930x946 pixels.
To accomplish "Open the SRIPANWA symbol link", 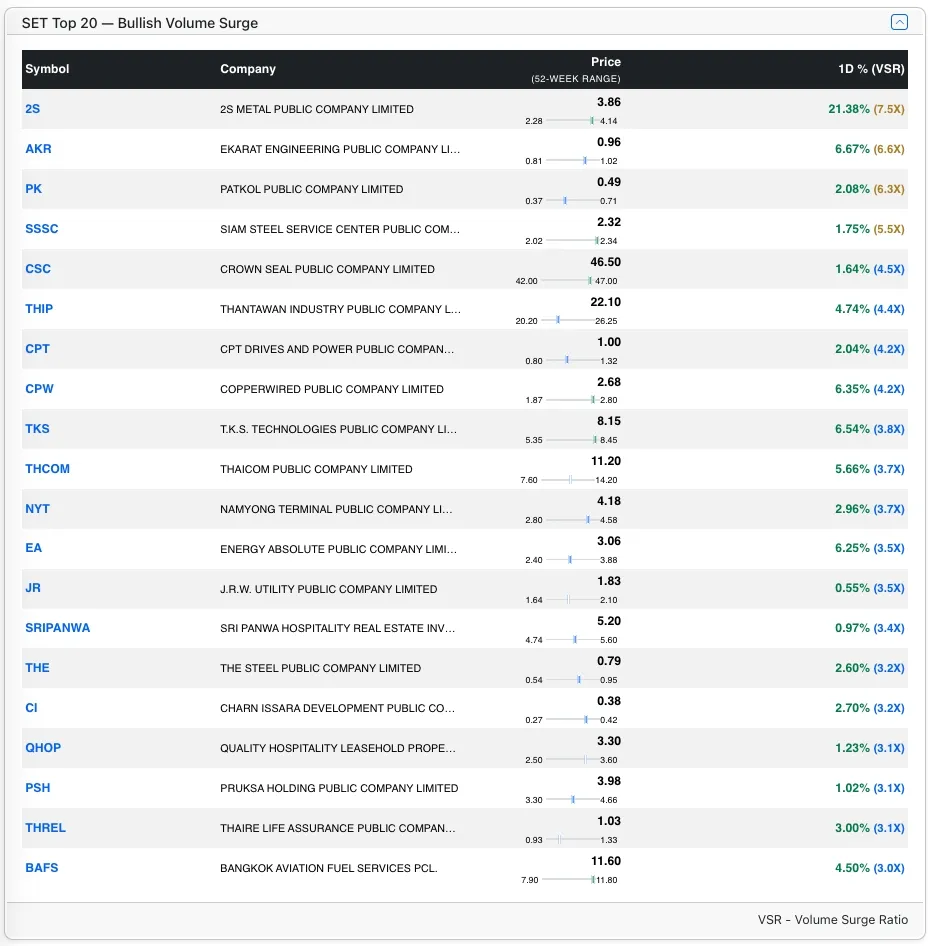I will click(x=57, y=627).
